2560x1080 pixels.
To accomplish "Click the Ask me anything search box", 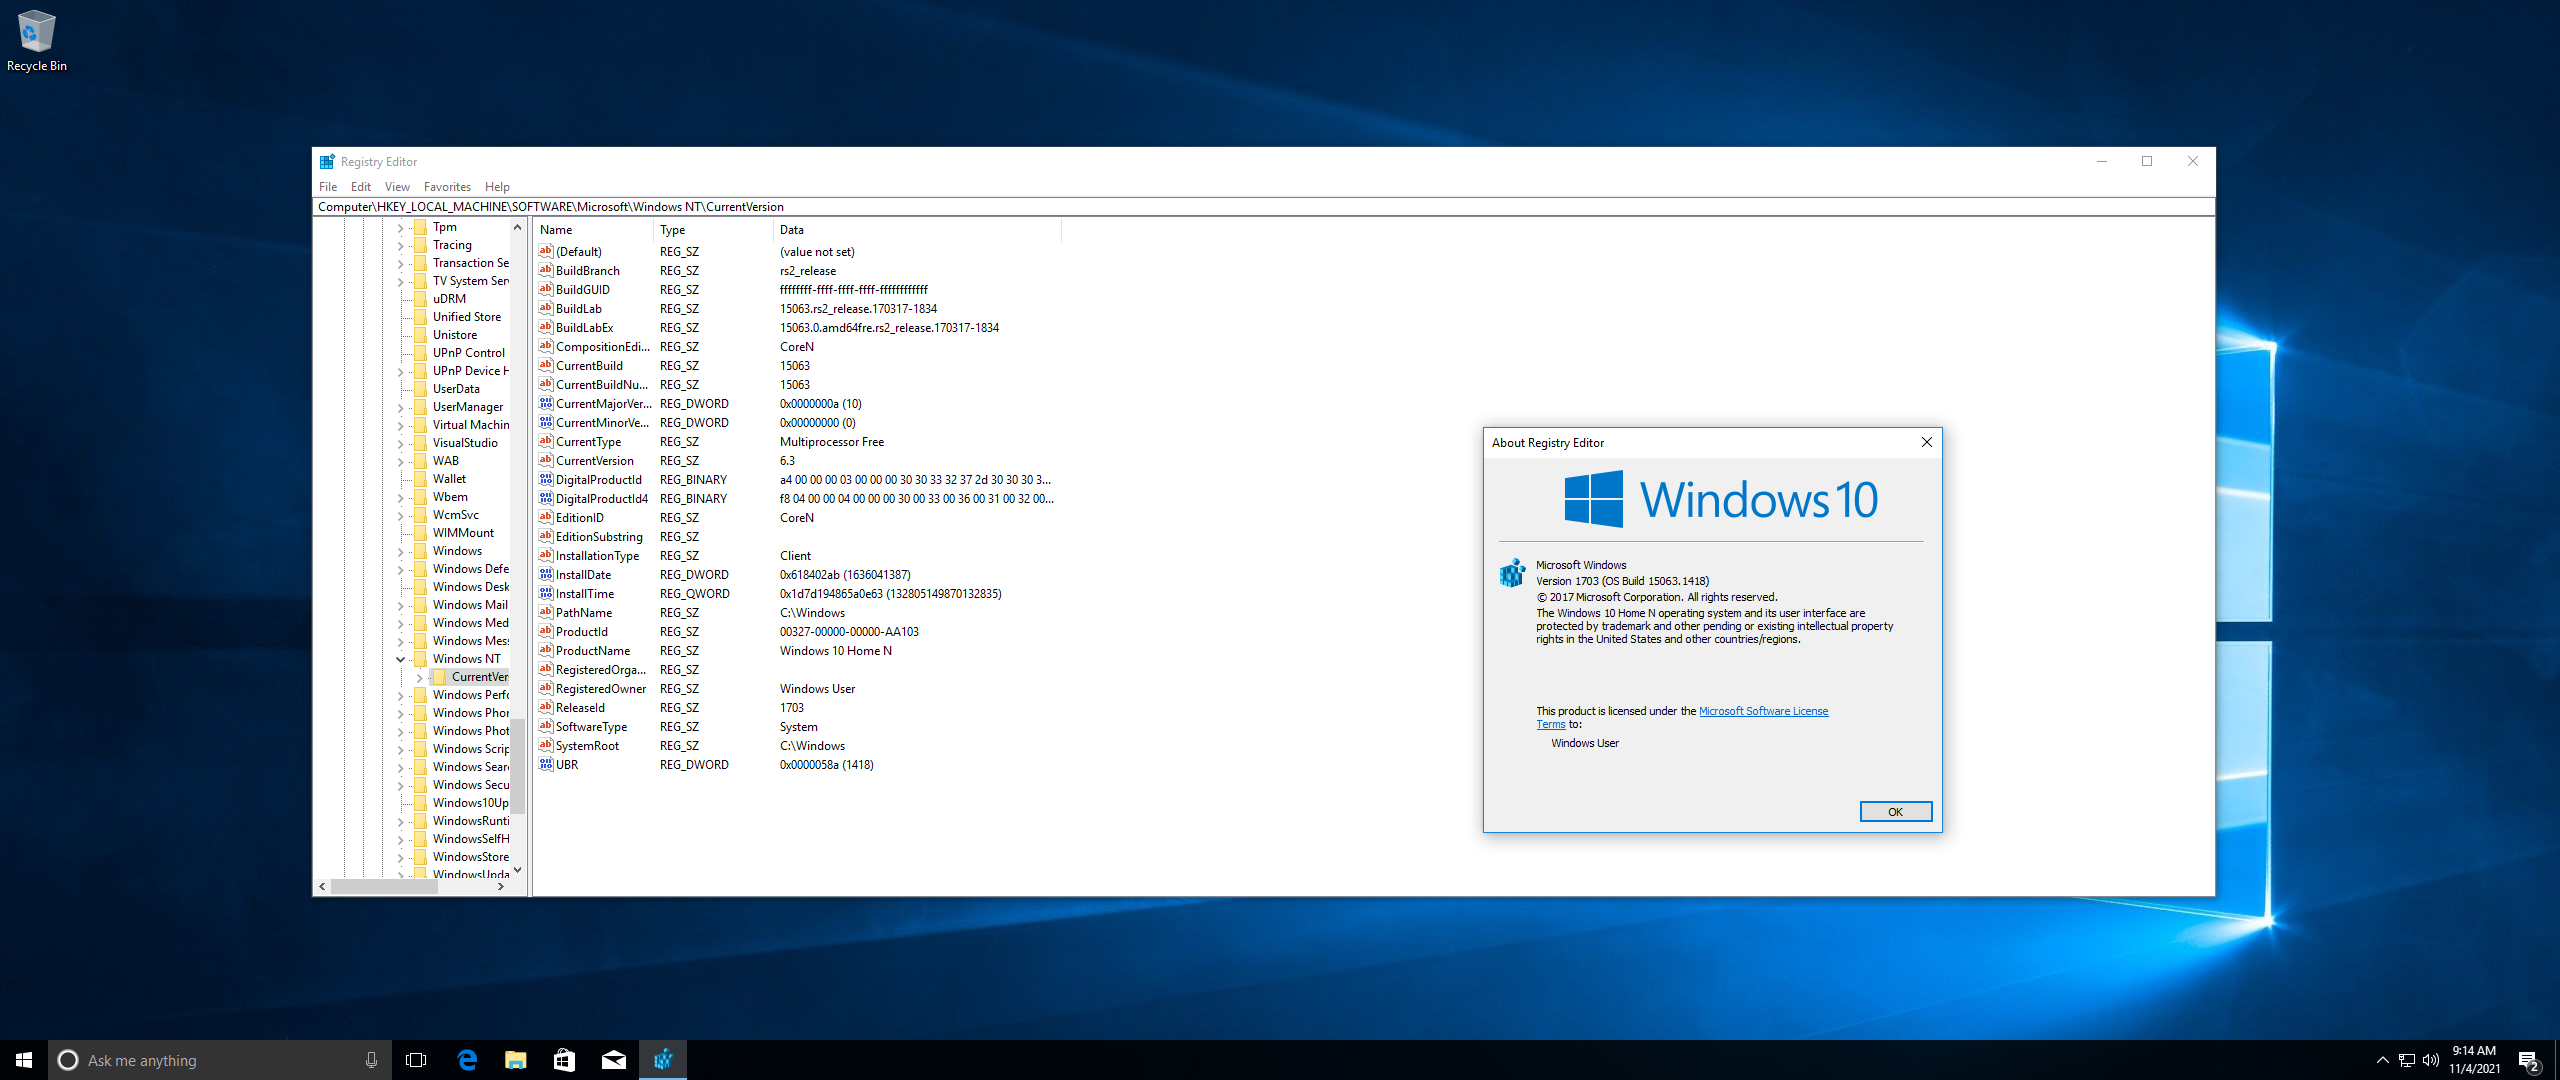I will (x=220, y=1060).
